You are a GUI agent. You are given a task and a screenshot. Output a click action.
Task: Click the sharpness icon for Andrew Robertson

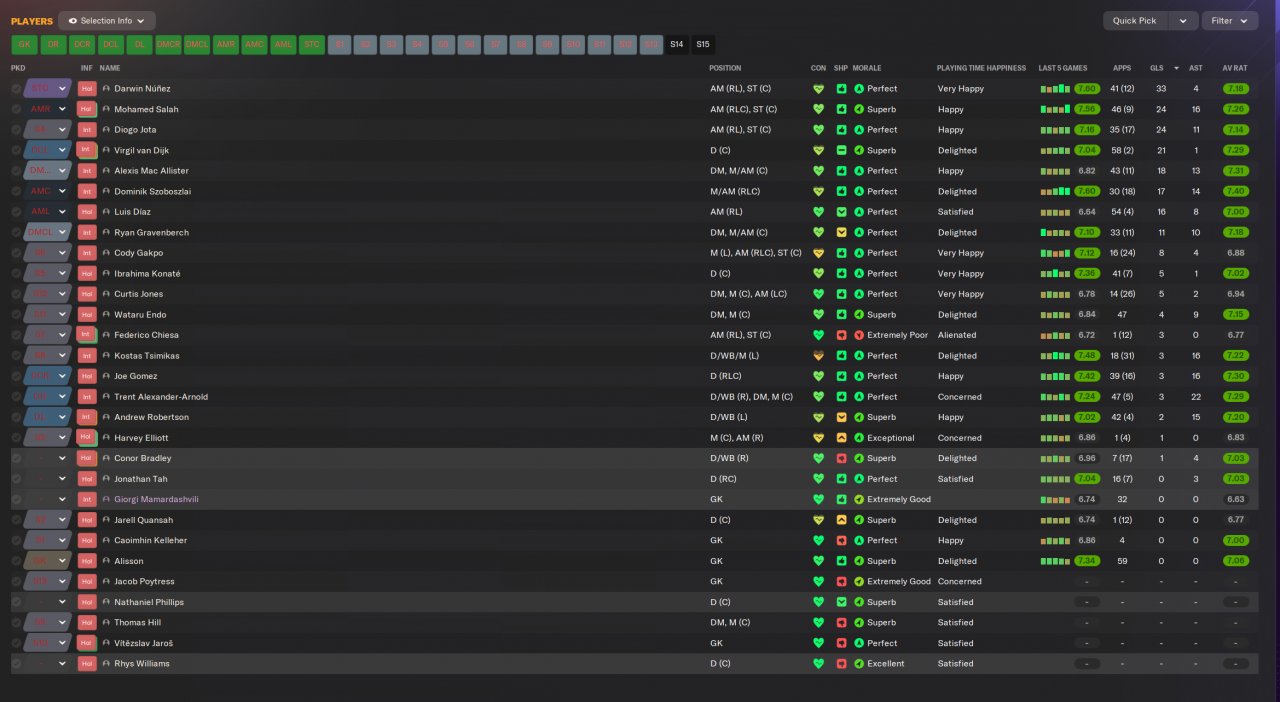tap(841, 417)
